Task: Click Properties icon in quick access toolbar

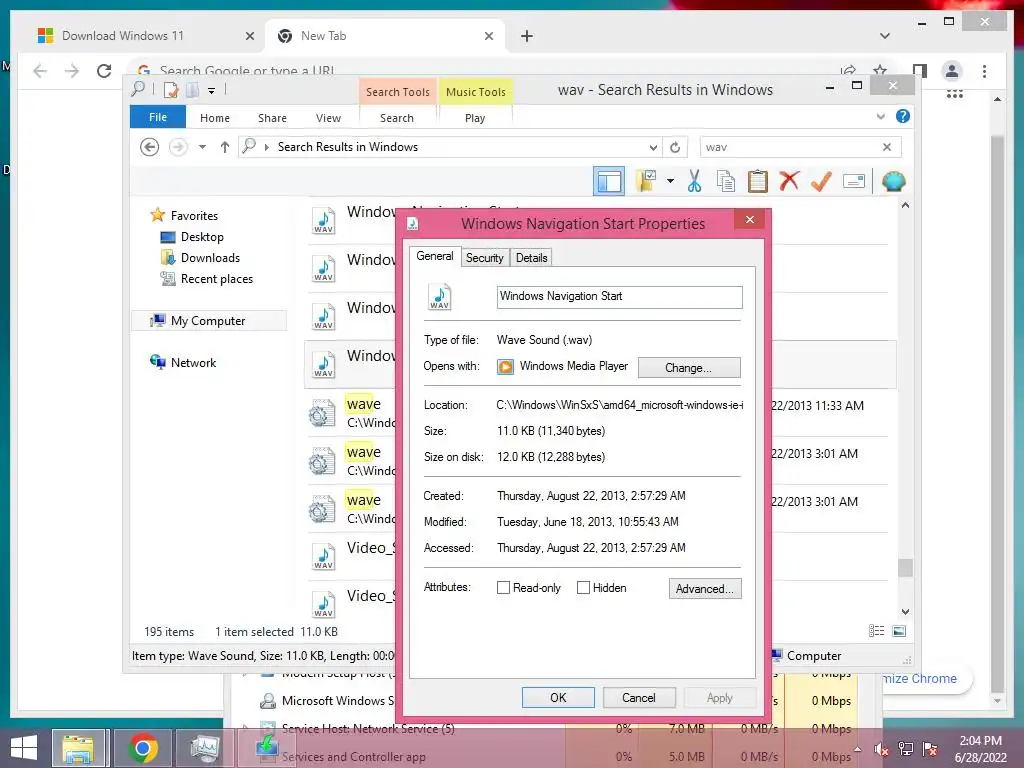Action: click(x=171, y=89)
